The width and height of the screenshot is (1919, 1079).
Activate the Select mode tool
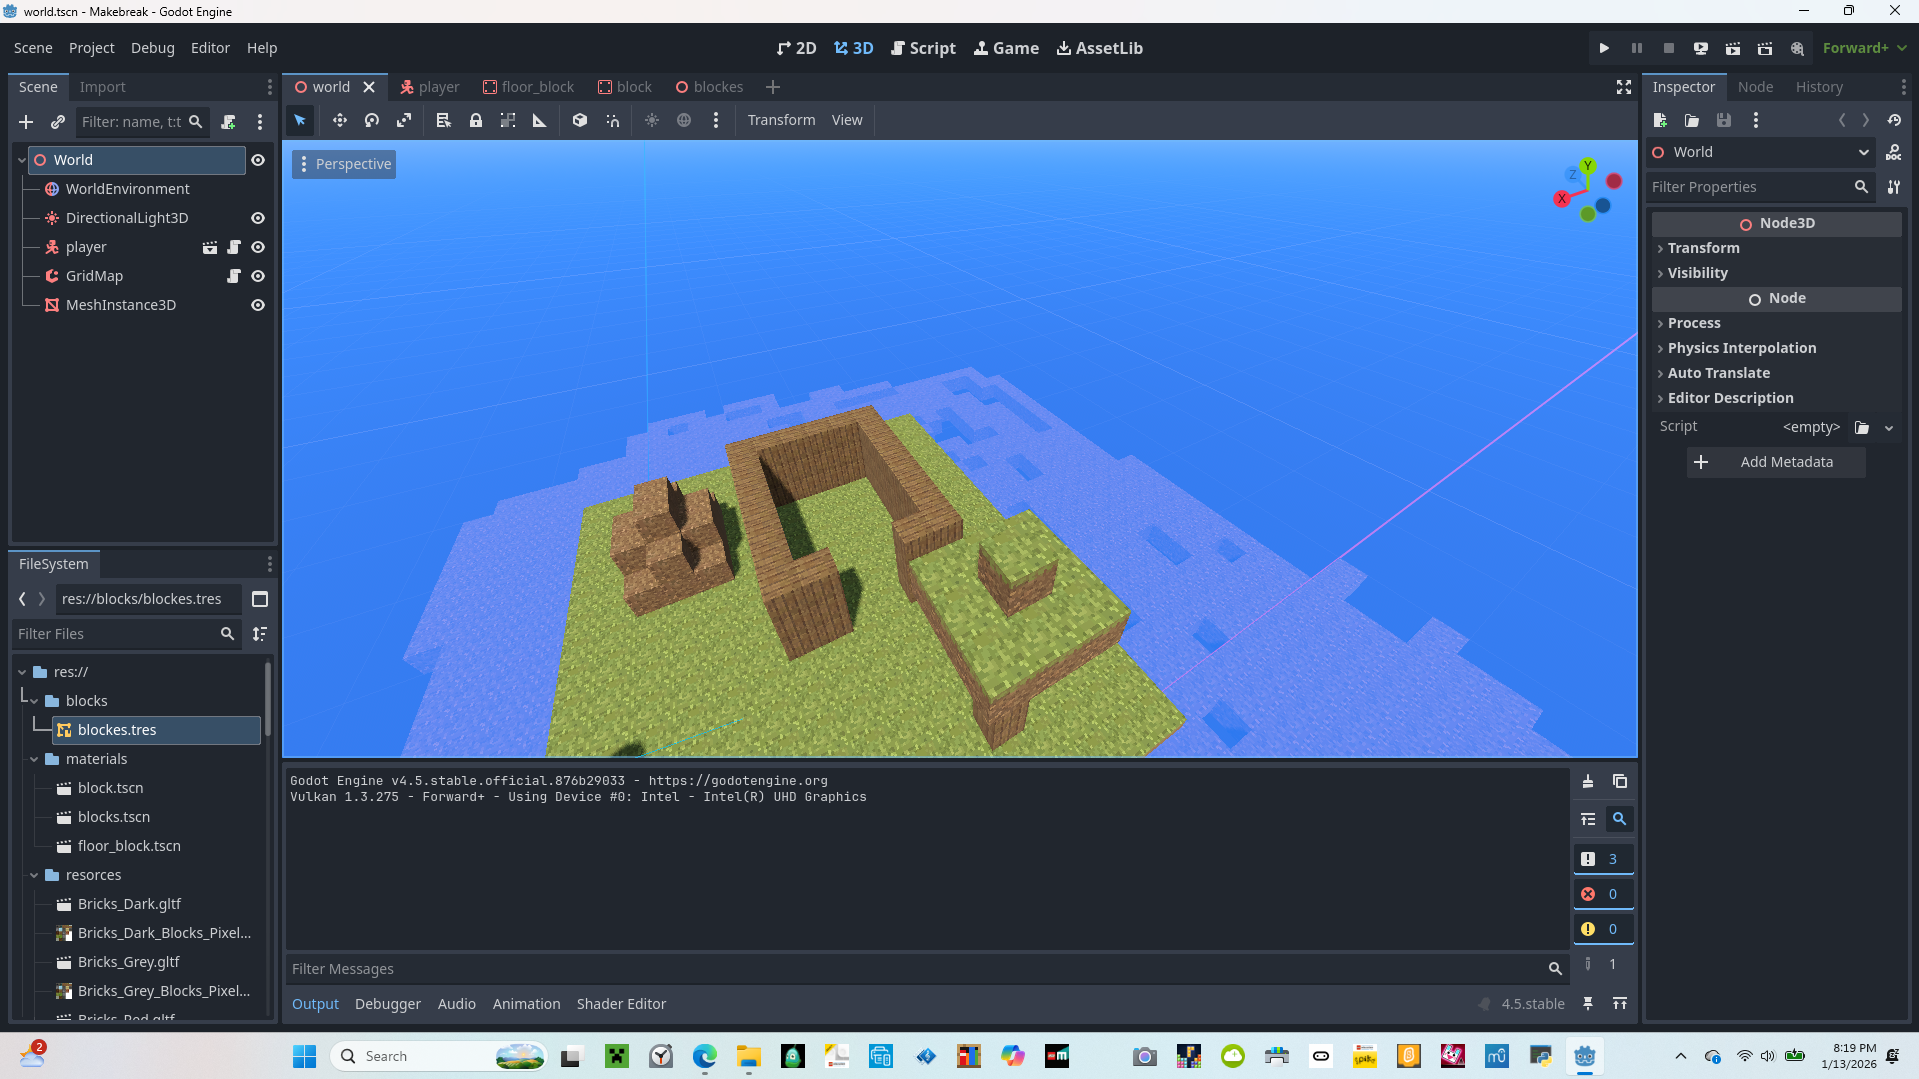[x=300, y=120]
